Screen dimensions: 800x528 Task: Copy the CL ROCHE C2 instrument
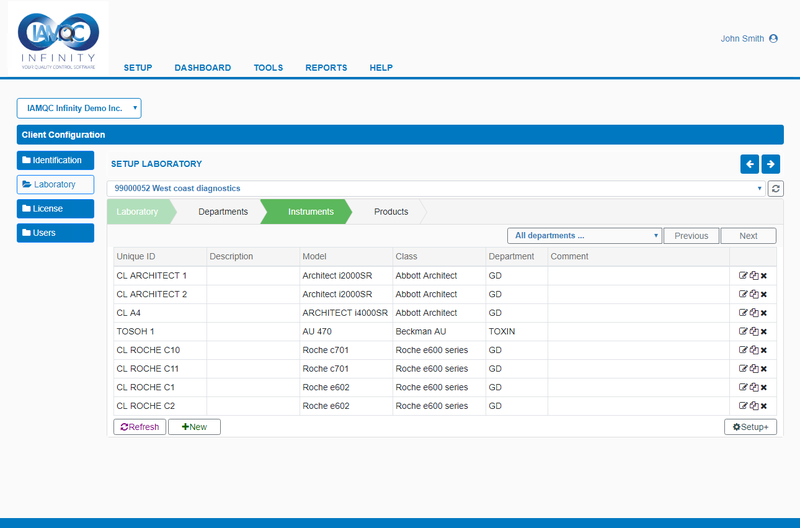pyautogui.click(x=754, y=406)
